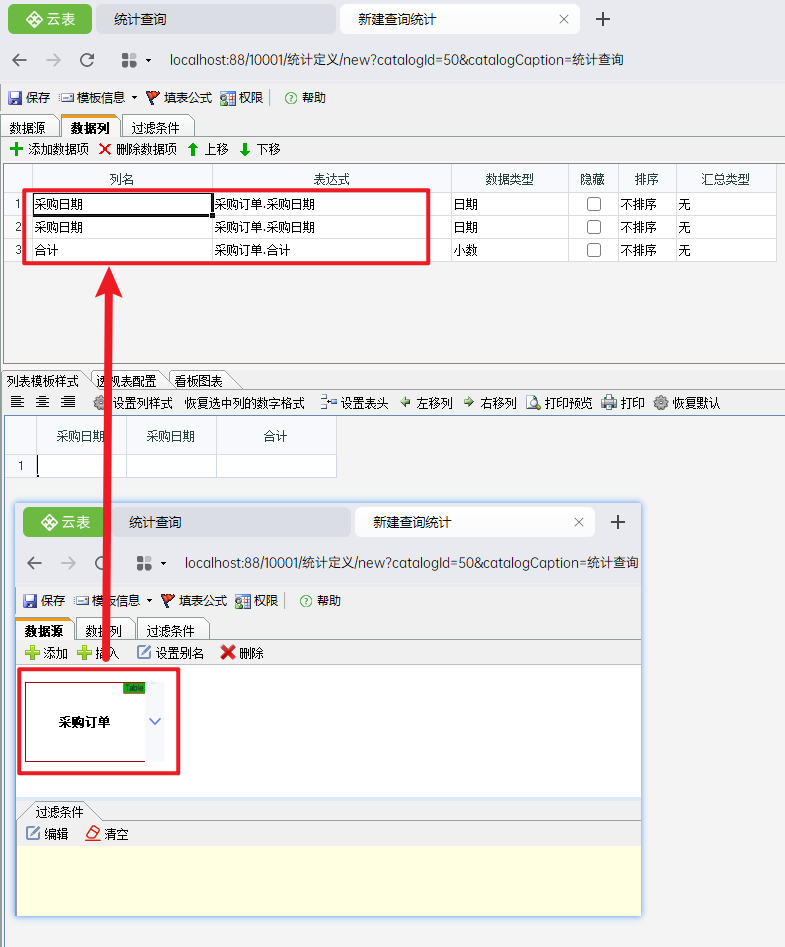Click 恢复选中列的数字格式
The width and height of the screenshot is (785, 947).
[x=245, y=403]
